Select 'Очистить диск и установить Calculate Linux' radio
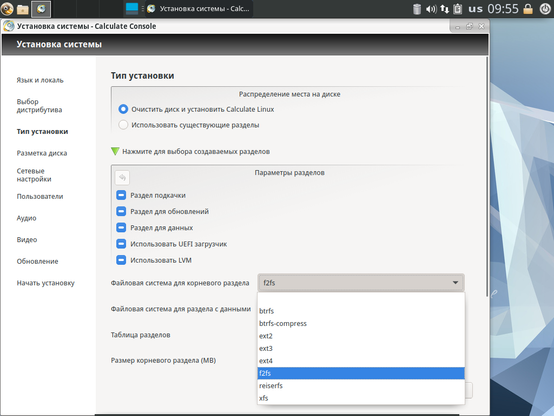The width and height of the screenshot is (554, 416). (123, 109)
